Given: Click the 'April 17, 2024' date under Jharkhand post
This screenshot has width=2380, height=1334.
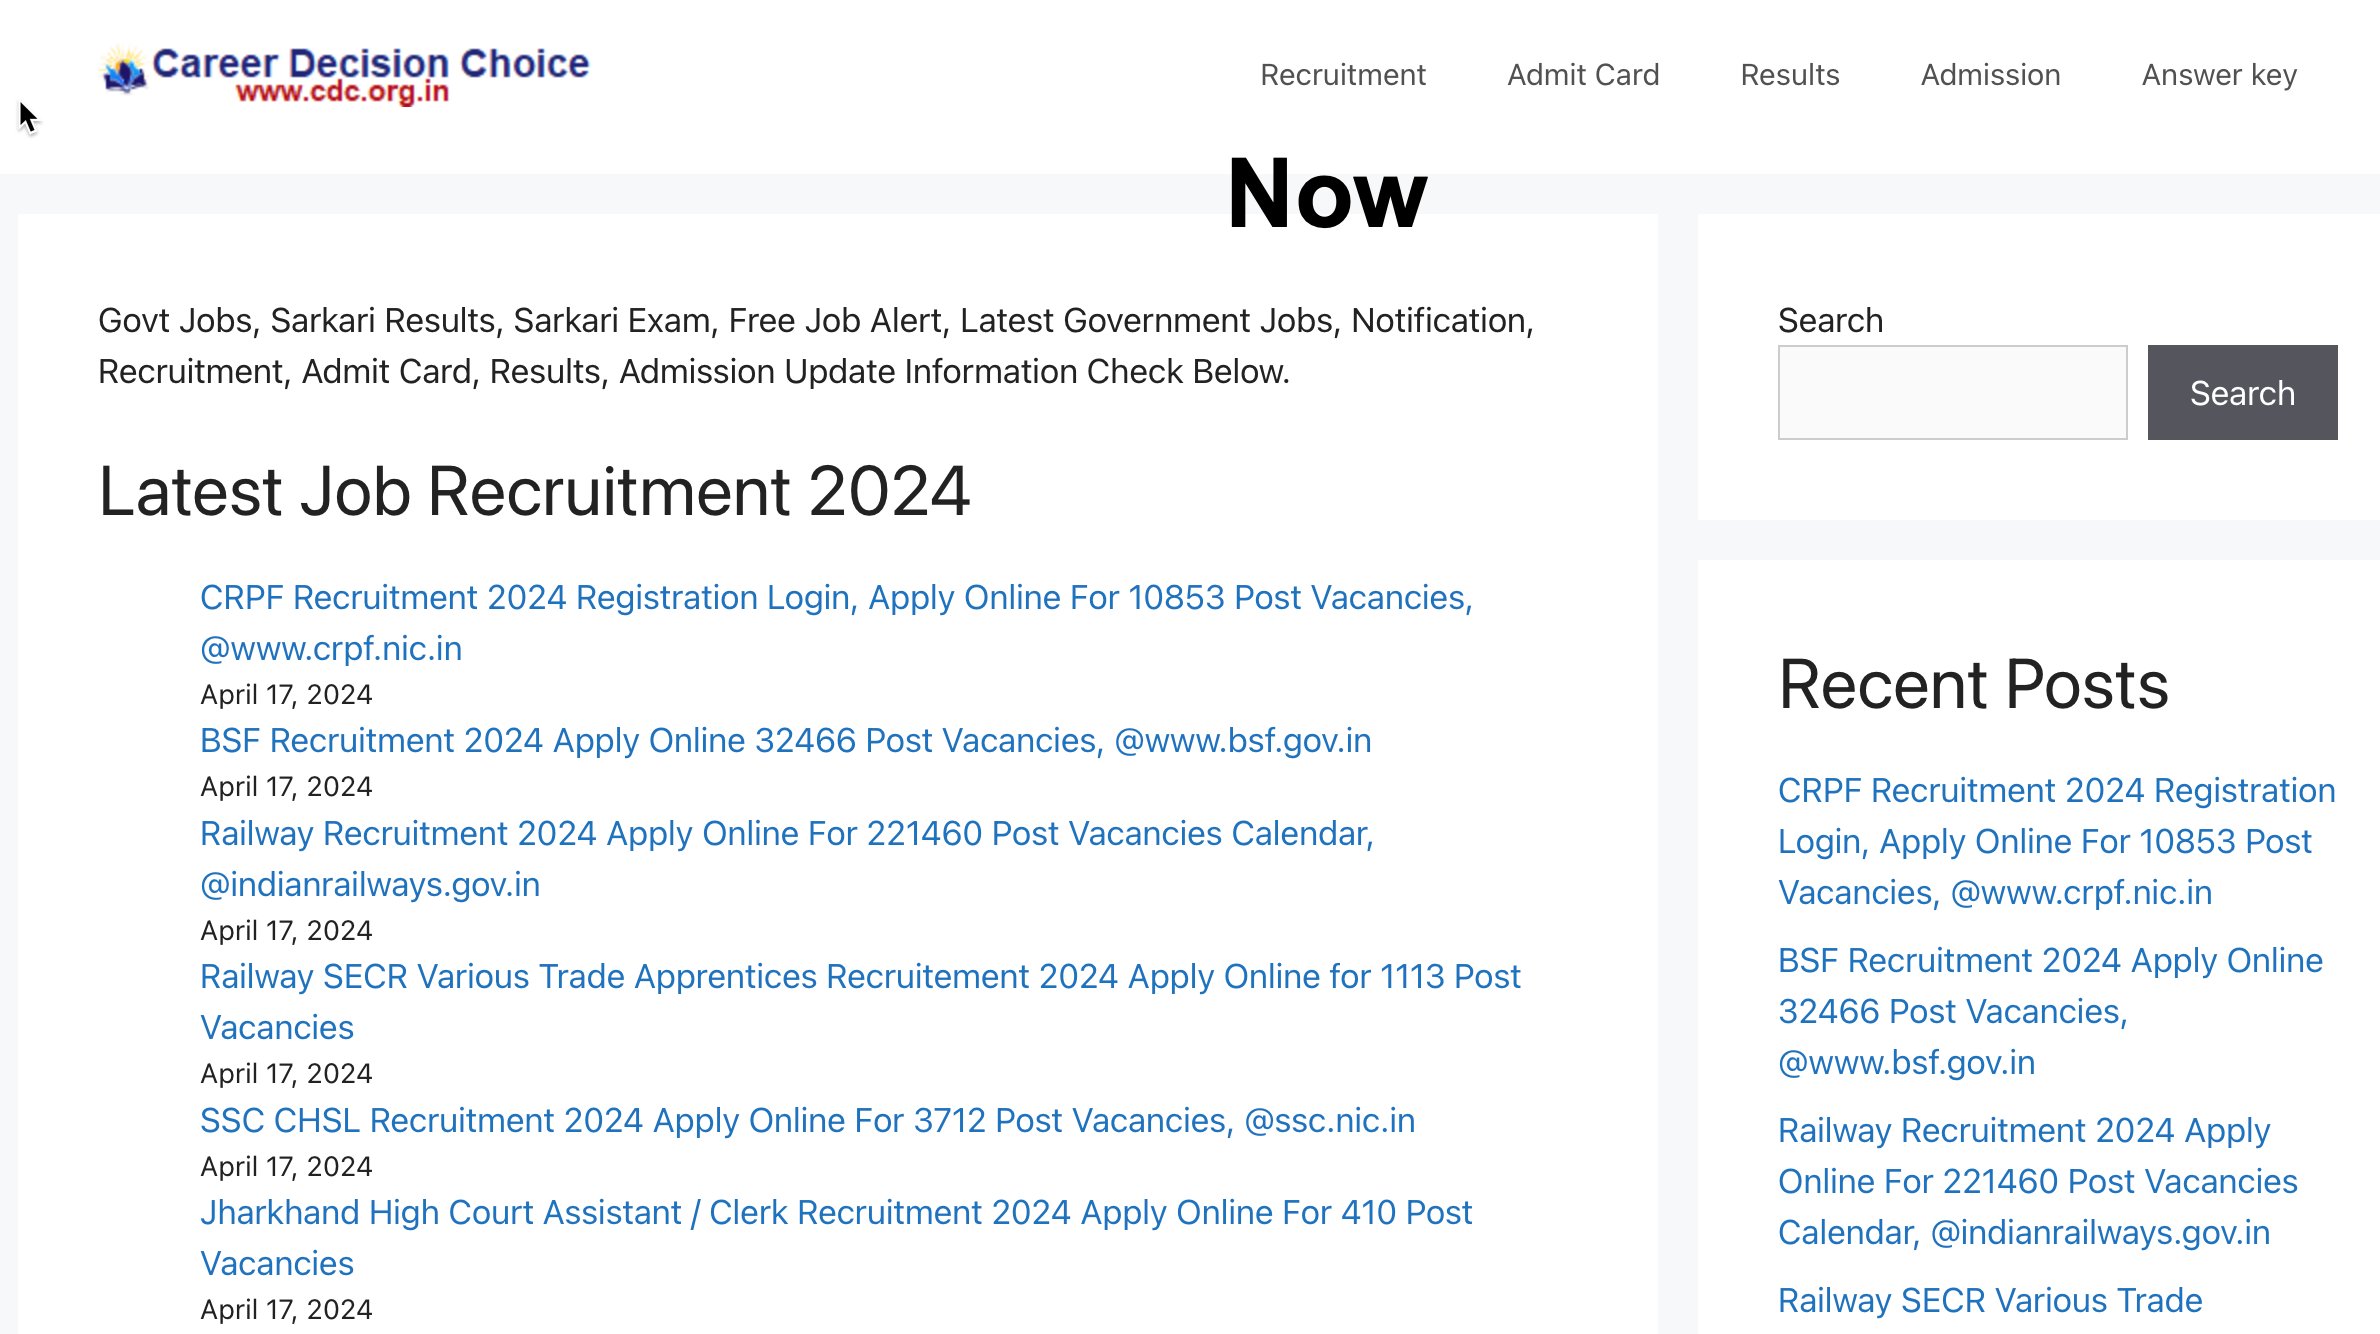Looking at the screenshot, I should 286,1309.
